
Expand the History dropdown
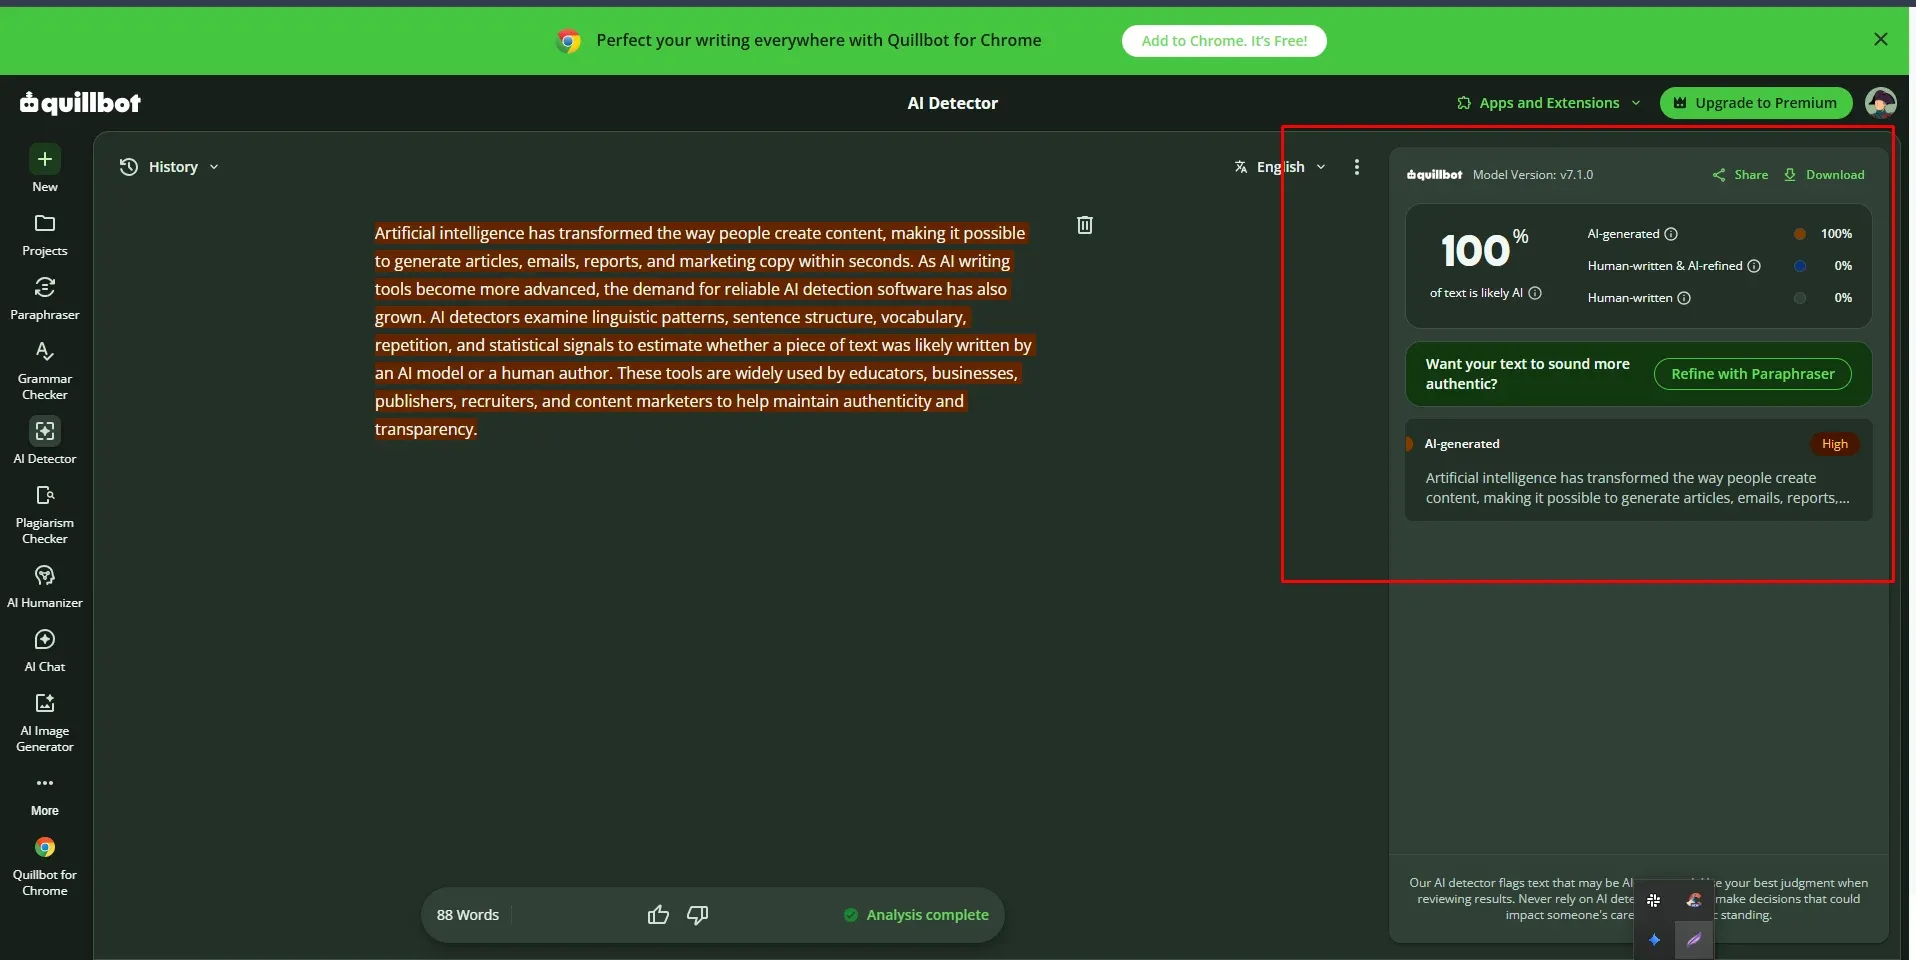(169, 167)
